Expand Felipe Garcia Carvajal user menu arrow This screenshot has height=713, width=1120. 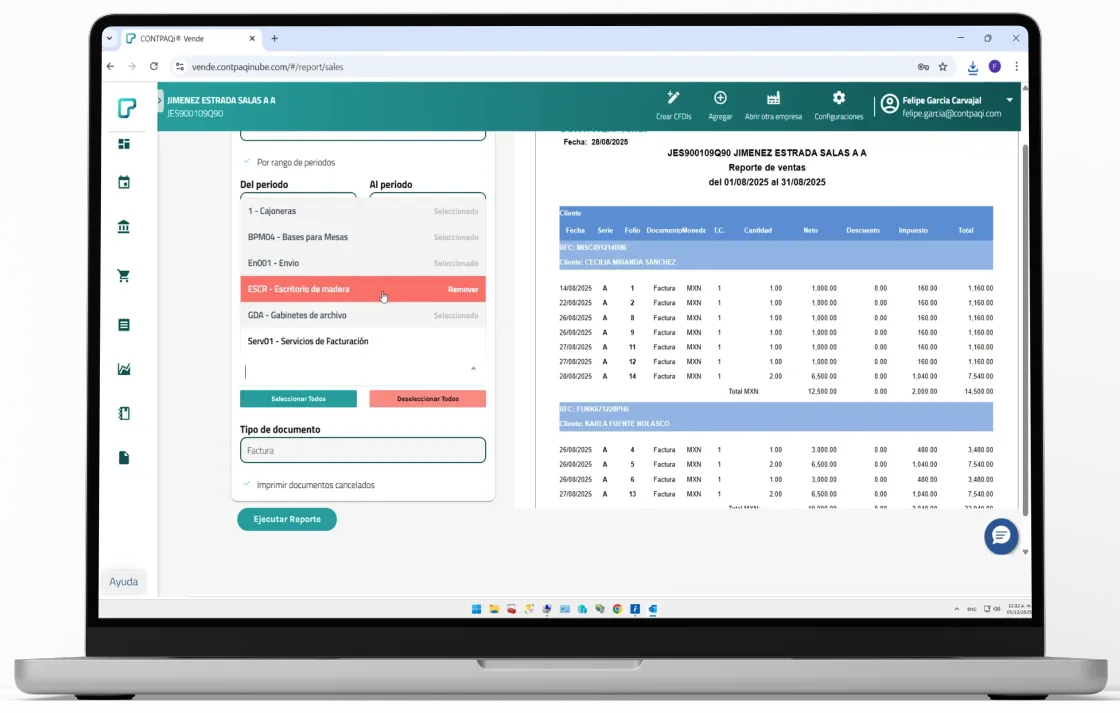(1009, 100)
